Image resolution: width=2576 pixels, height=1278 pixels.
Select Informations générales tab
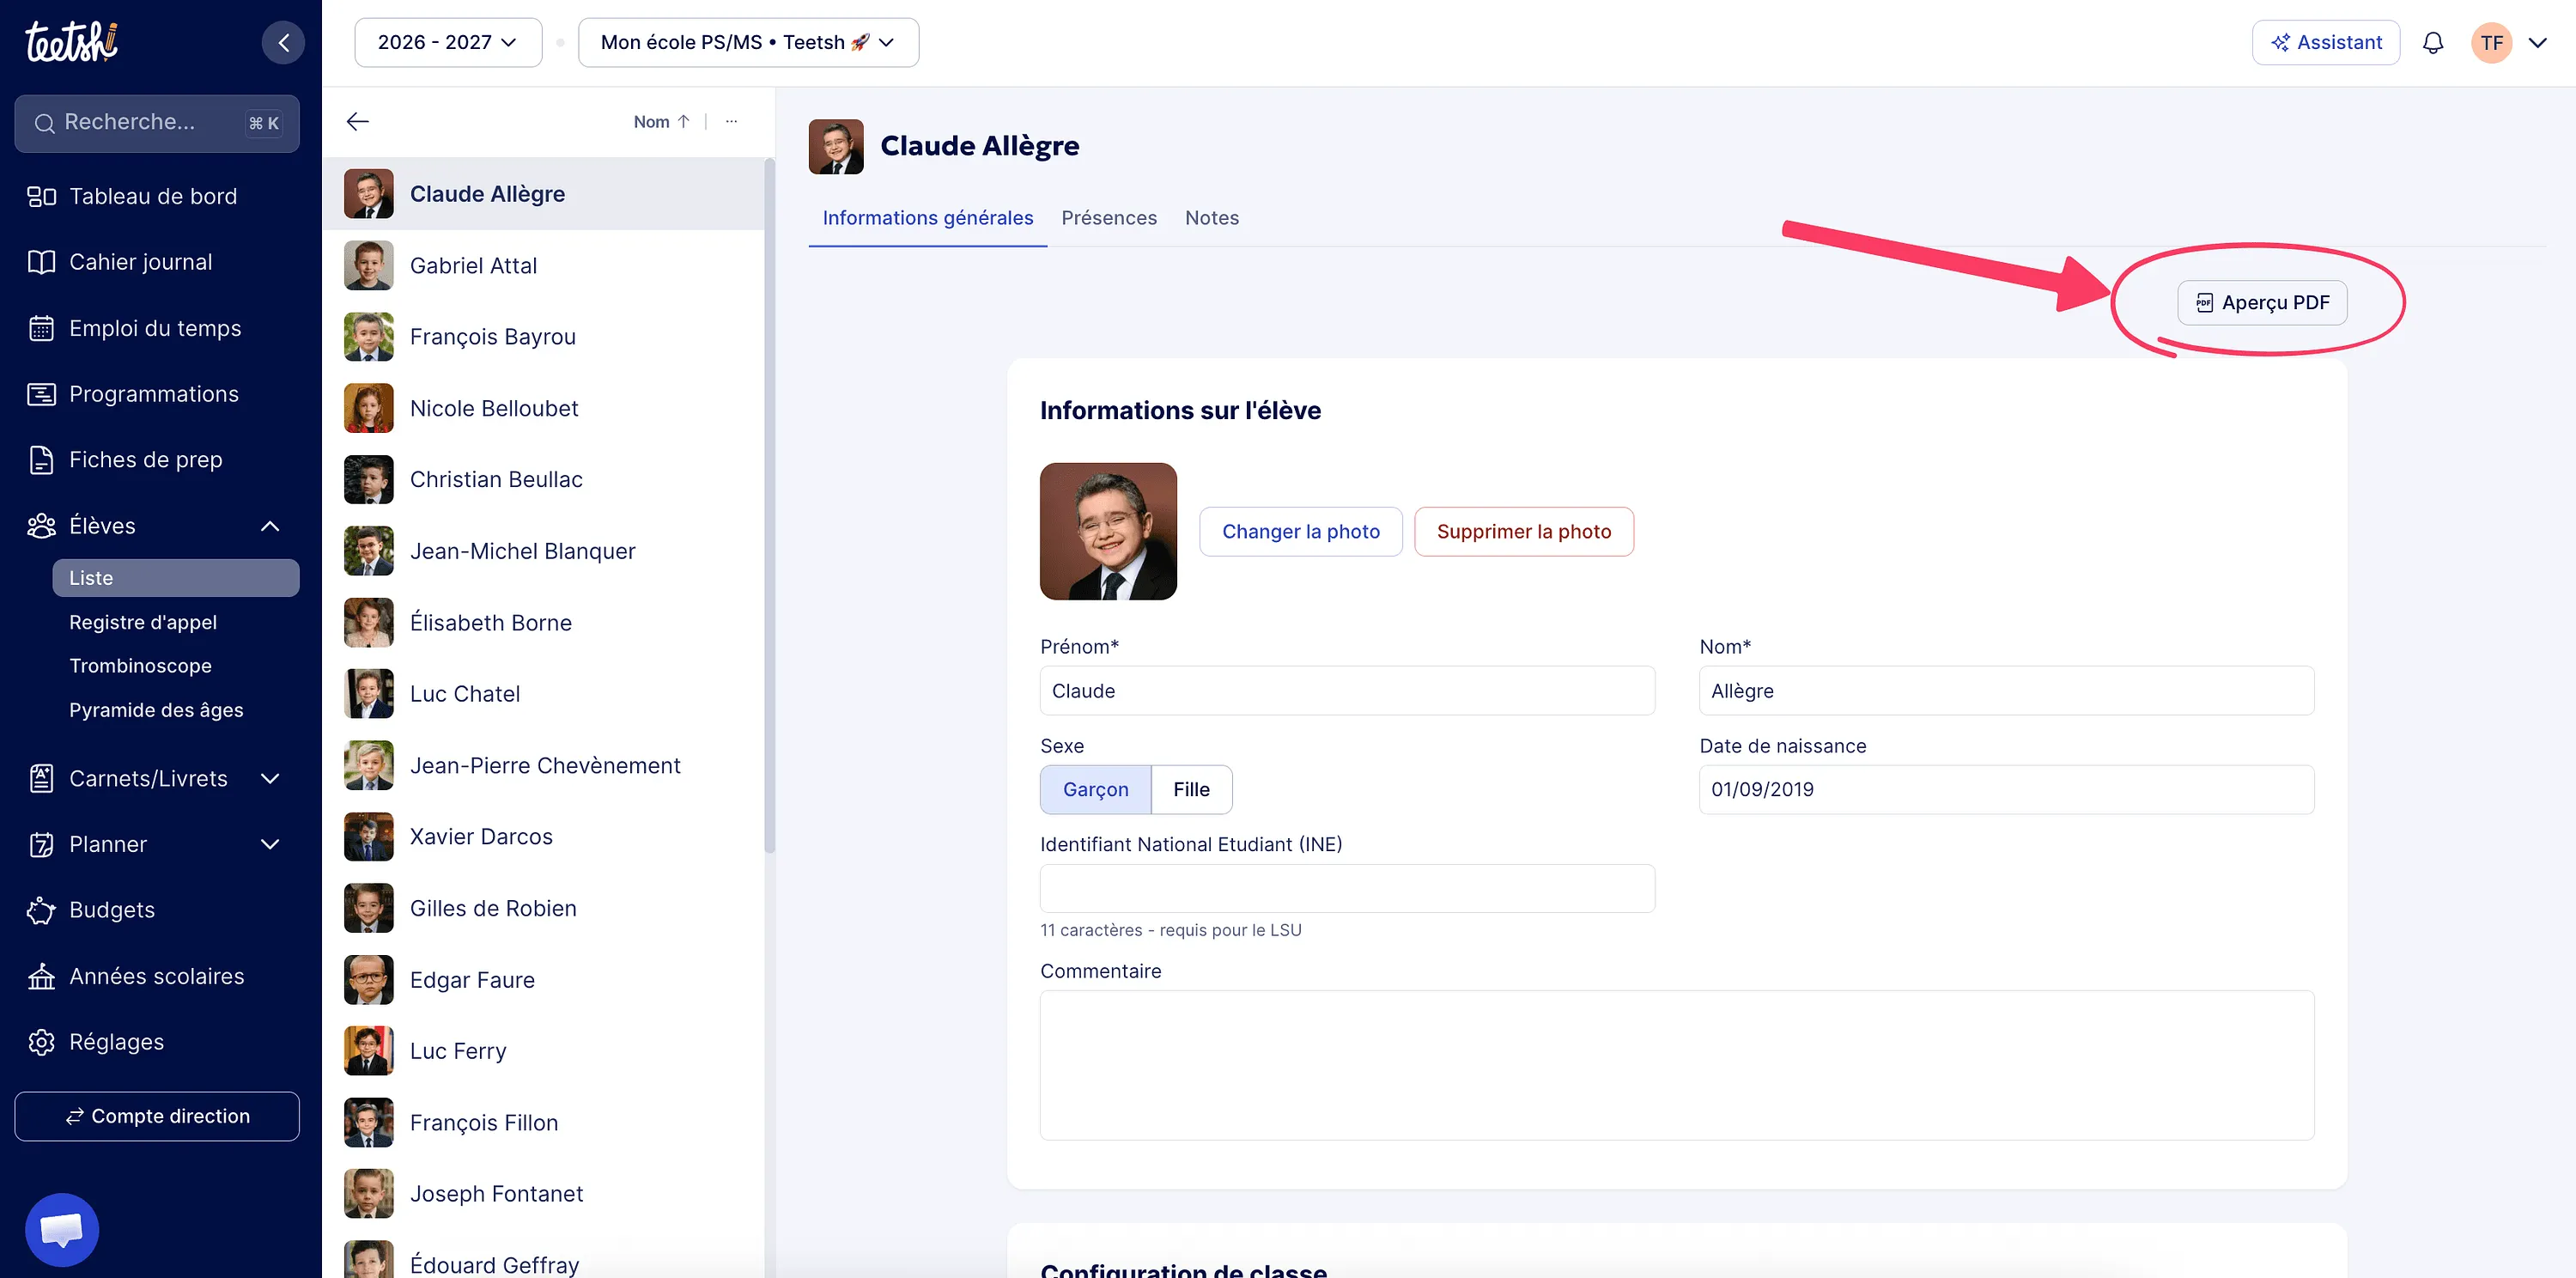[x=927, y=218]
